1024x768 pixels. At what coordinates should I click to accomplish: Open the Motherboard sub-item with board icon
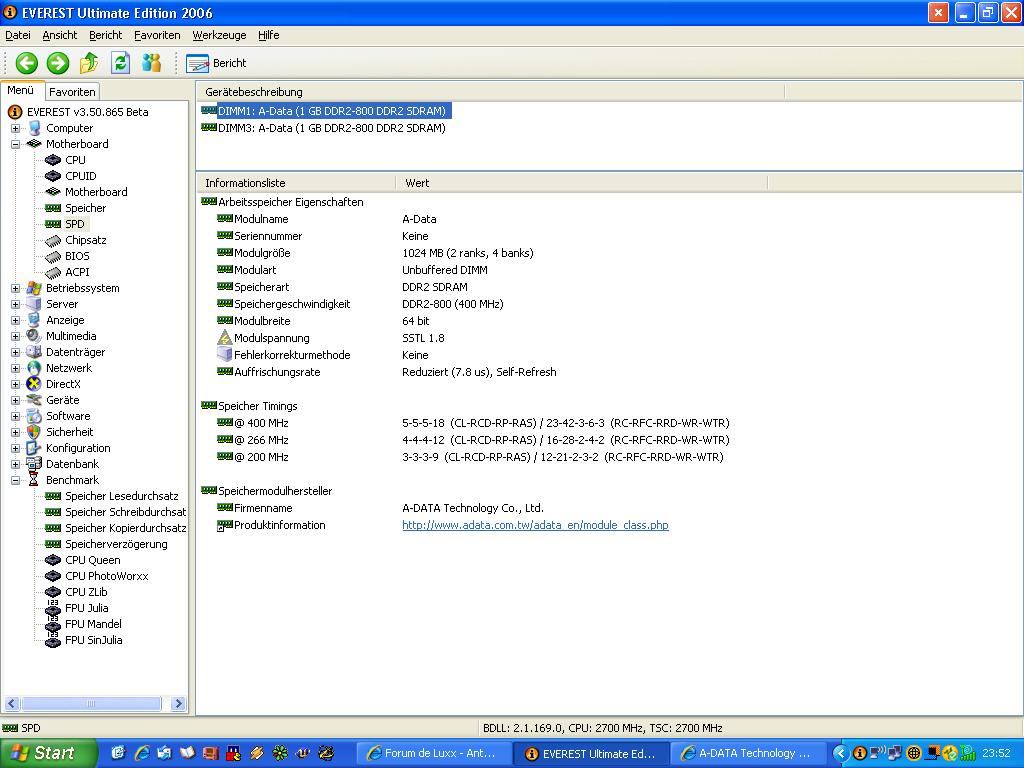click(96, 192)
